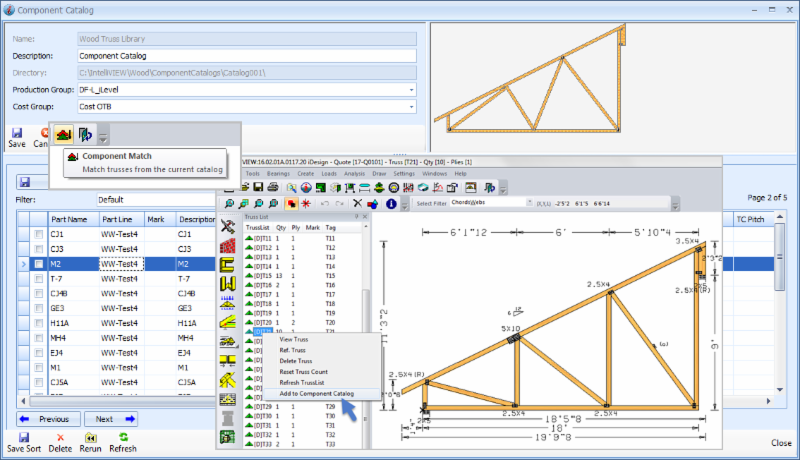Click the Previous page button
The image size is (800, 460).
tap(48, 419)
